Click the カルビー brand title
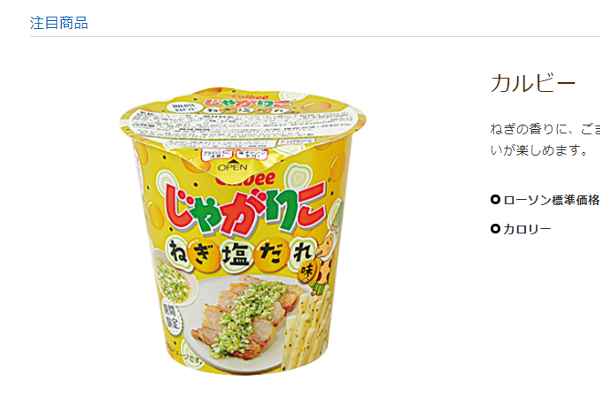This screenshot has height=400, width=600. [x=533, y=83]
